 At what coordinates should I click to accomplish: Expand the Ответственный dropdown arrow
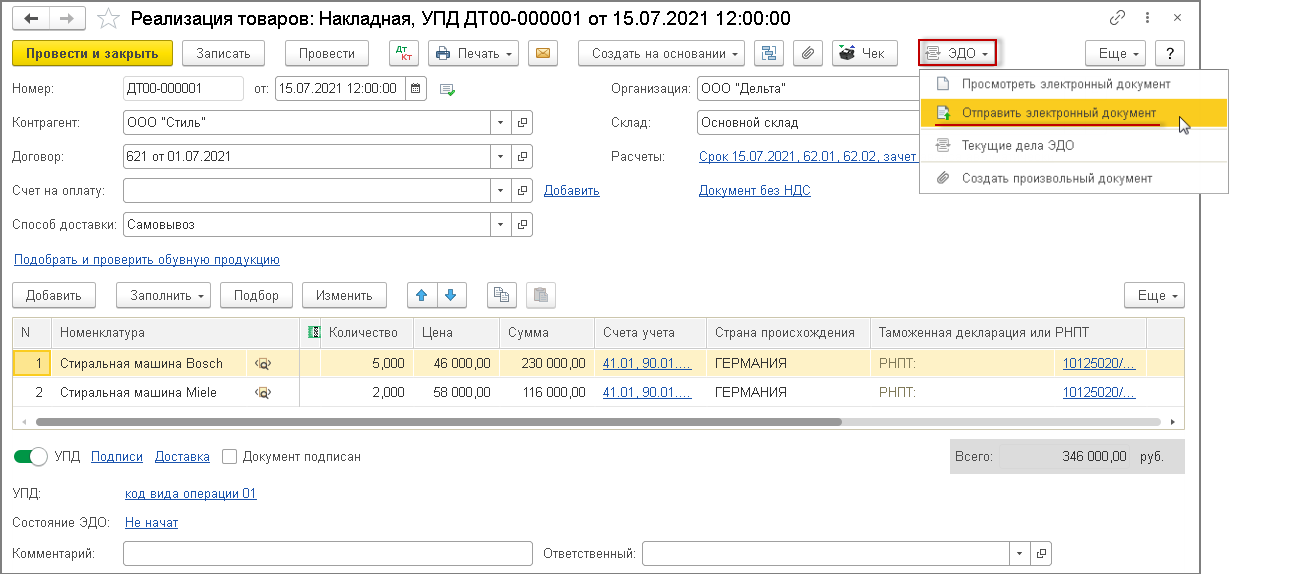tap(1020, 553)
